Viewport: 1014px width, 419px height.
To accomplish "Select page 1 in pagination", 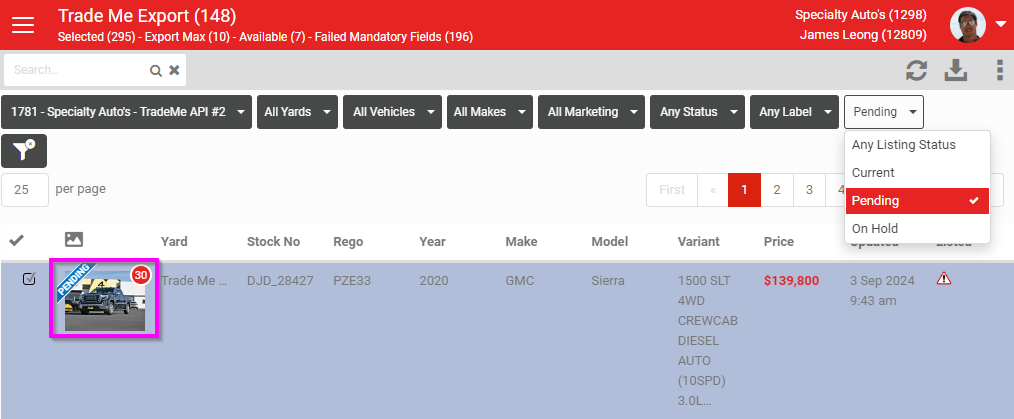I will [744, 190].
